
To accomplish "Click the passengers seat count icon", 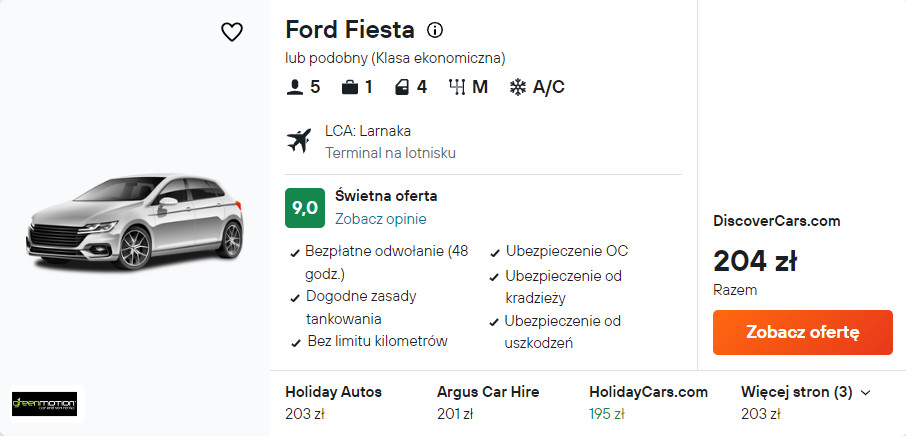I will 294,87.
